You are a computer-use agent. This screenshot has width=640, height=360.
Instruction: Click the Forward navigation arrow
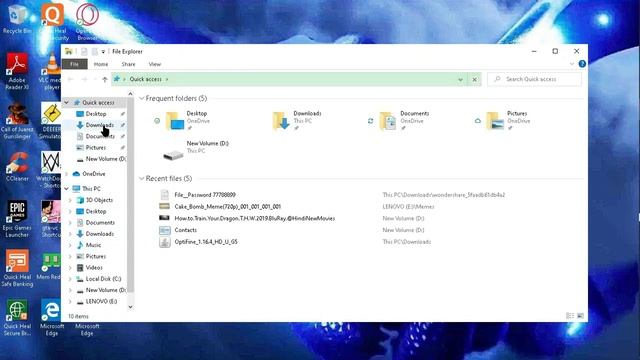point(84,79)
